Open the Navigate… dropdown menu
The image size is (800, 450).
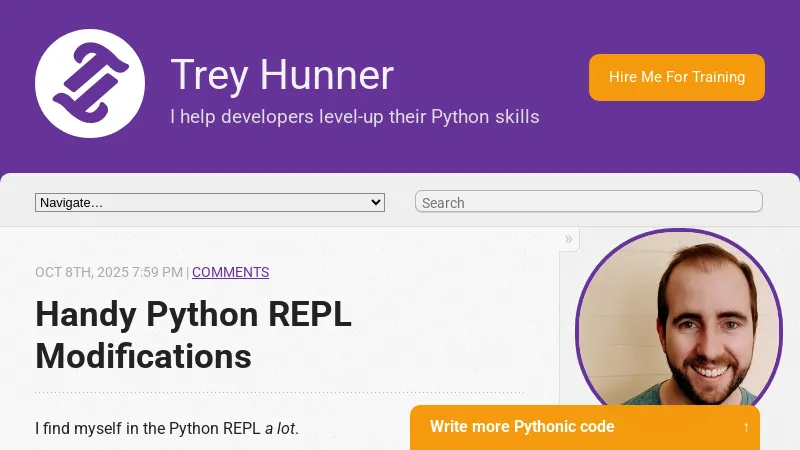tap(209, 202)
